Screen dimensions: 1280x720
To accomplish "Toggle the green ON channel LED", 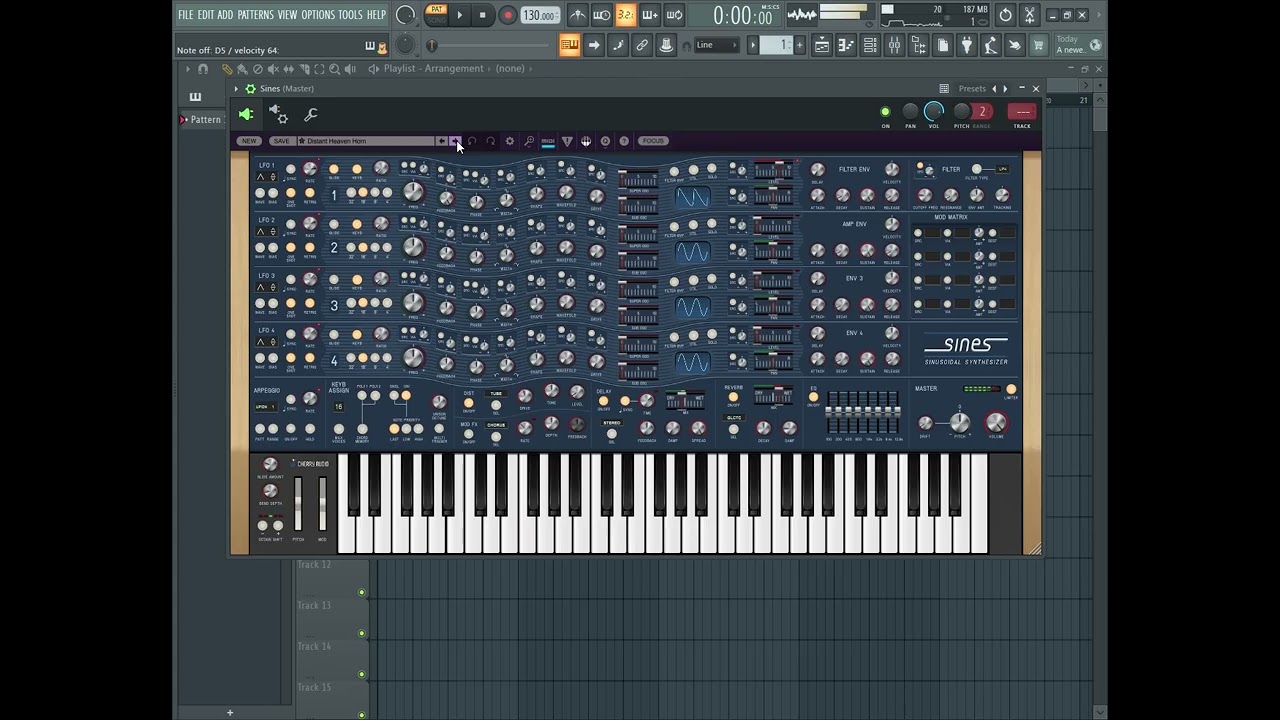I will tap(885, 112).
